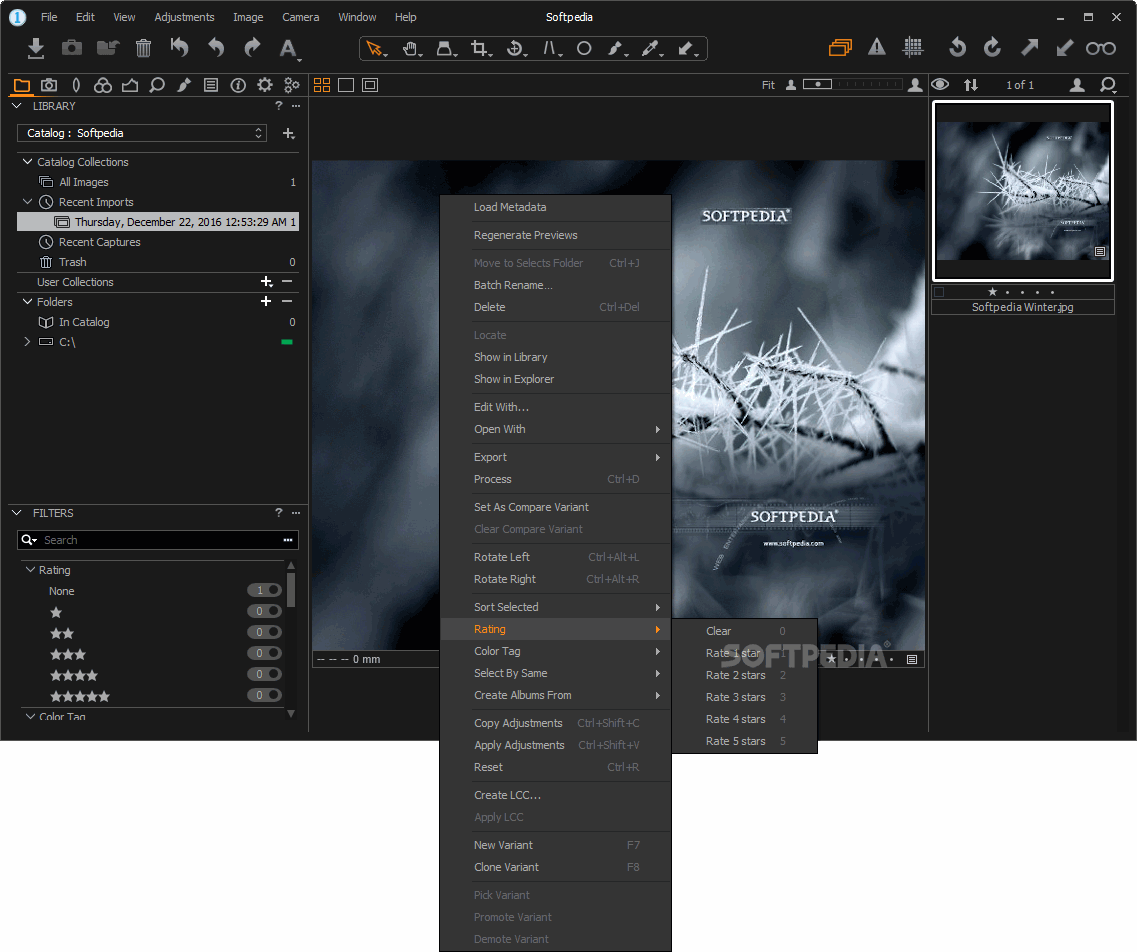Viewport: 1137px width, 952px height.
Task: Open the FILTERS panel options ellipsis
Action: pos(296,513)
